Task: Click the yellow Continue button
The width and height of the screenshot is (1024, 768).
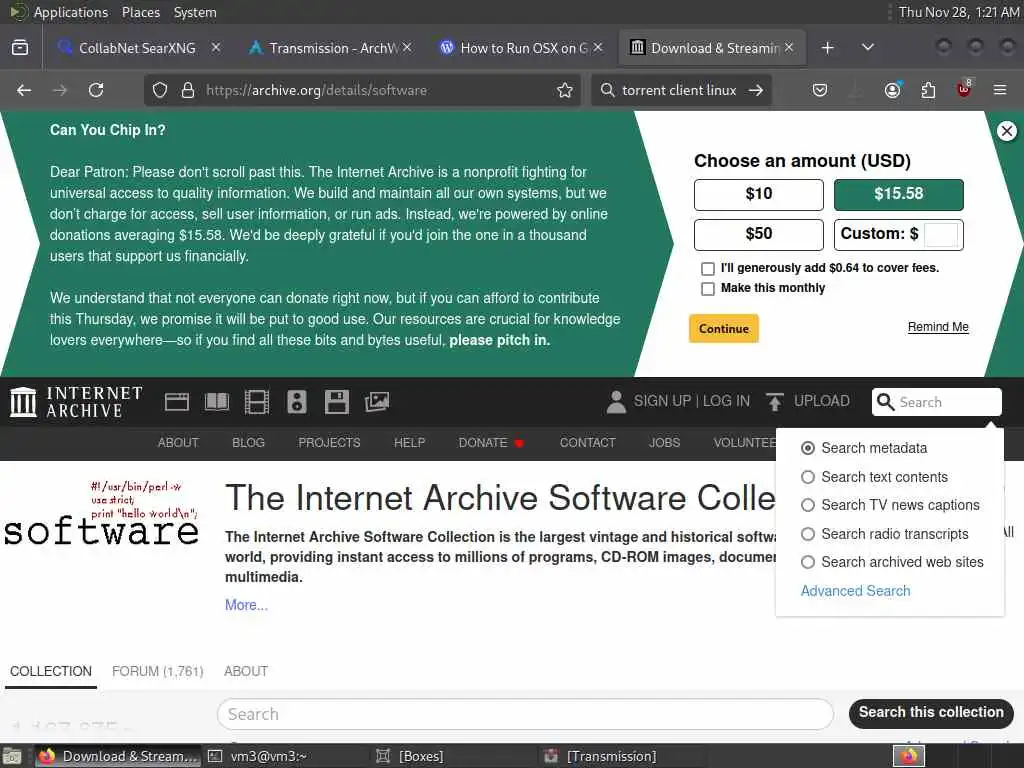Action: [724, 328]
